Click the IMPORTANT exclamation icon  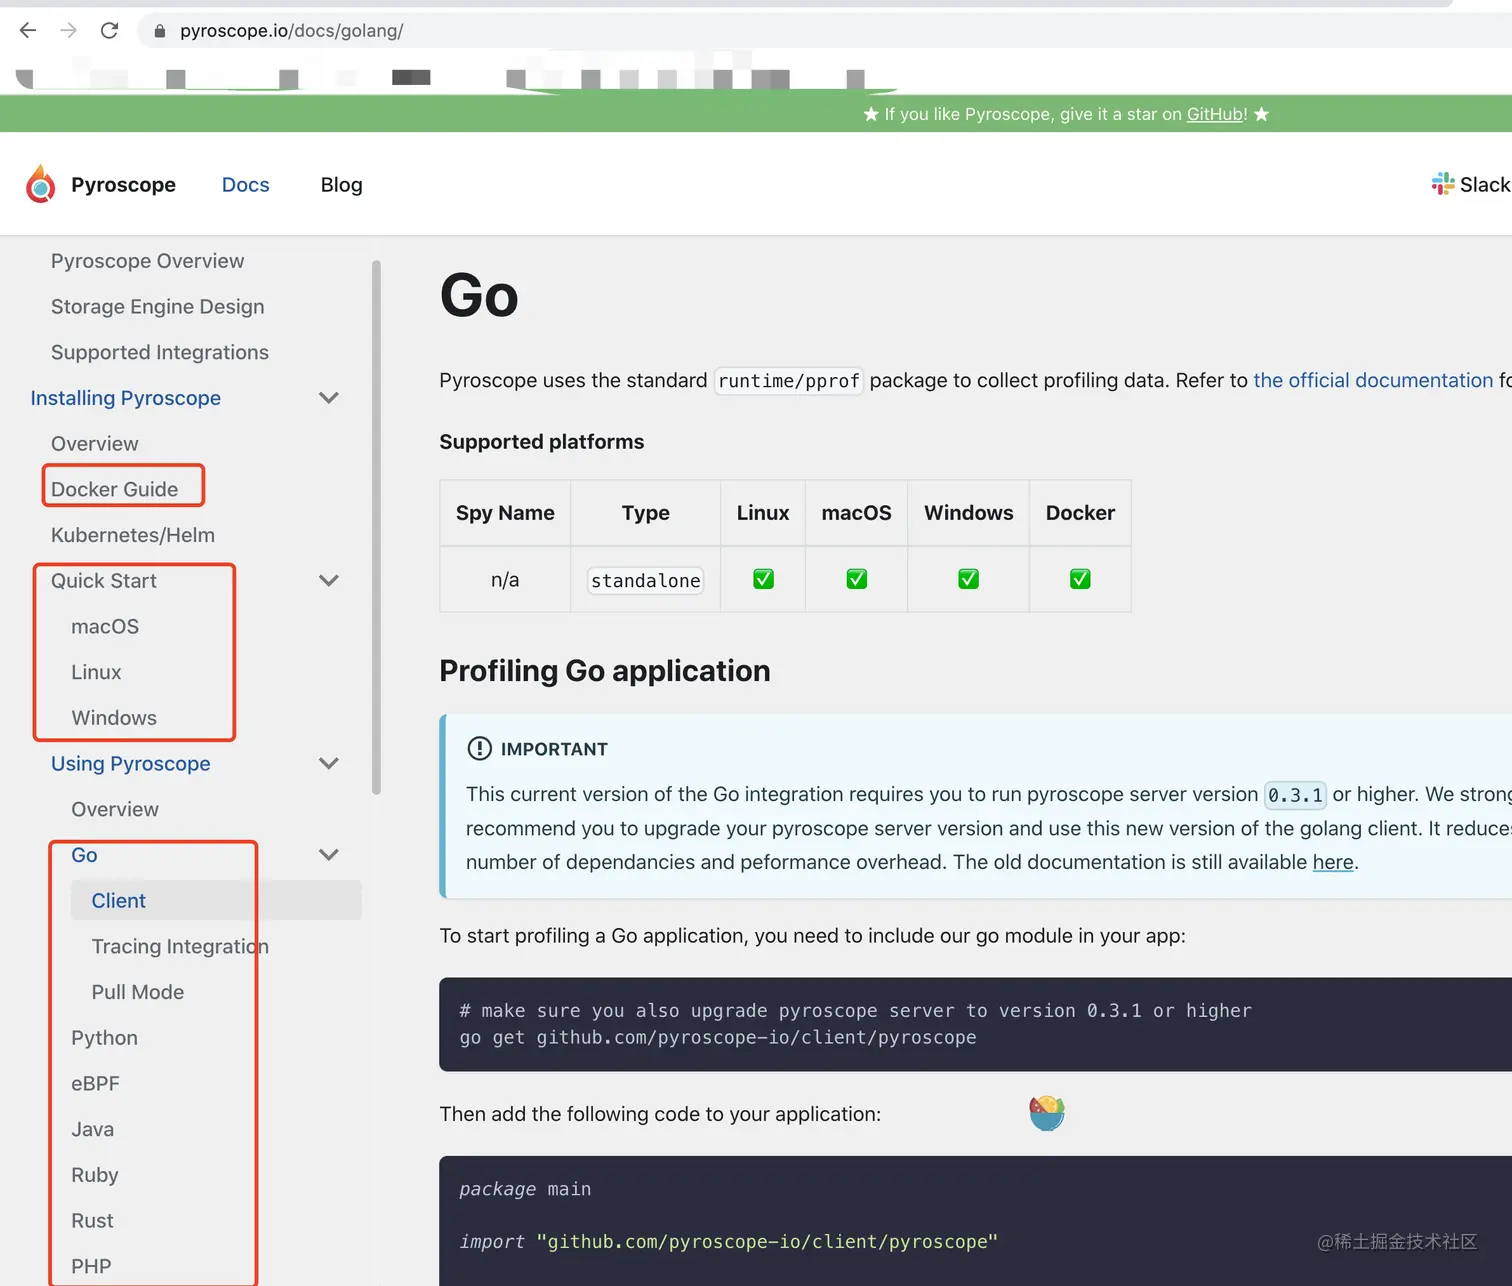coord(480,748)
